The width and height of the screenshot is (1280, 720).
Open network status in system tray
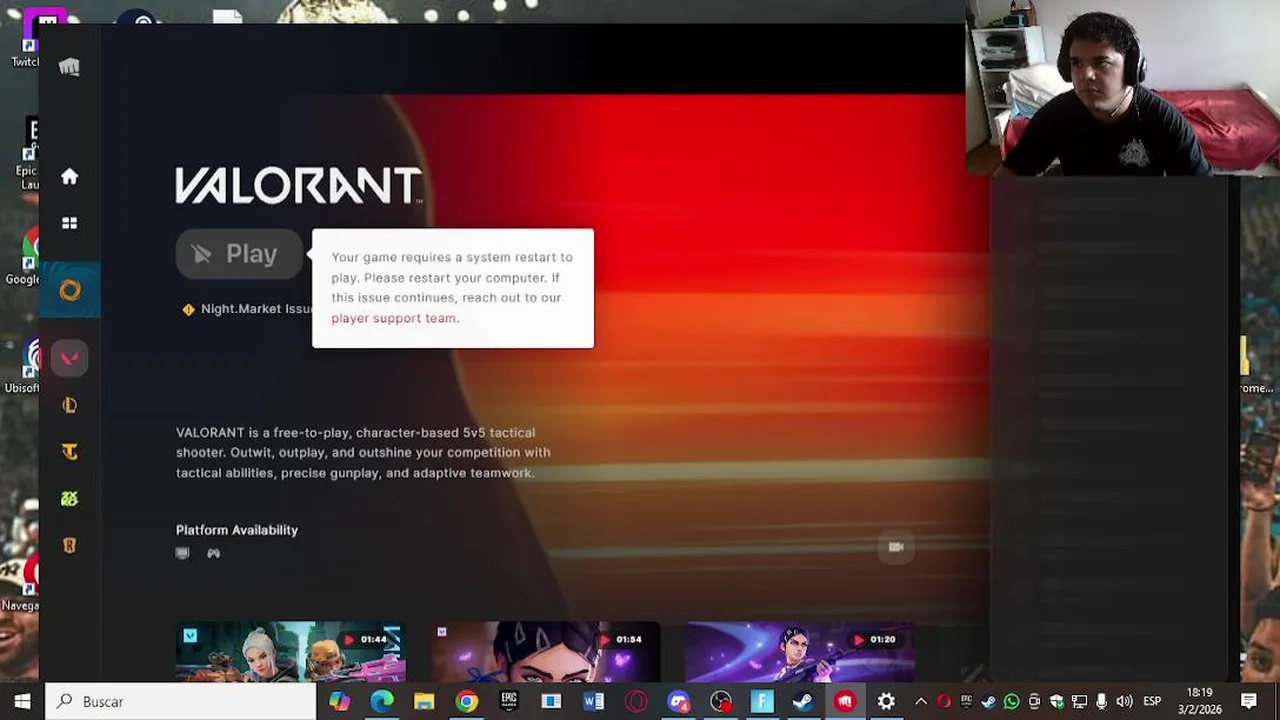click(1080, 701)
